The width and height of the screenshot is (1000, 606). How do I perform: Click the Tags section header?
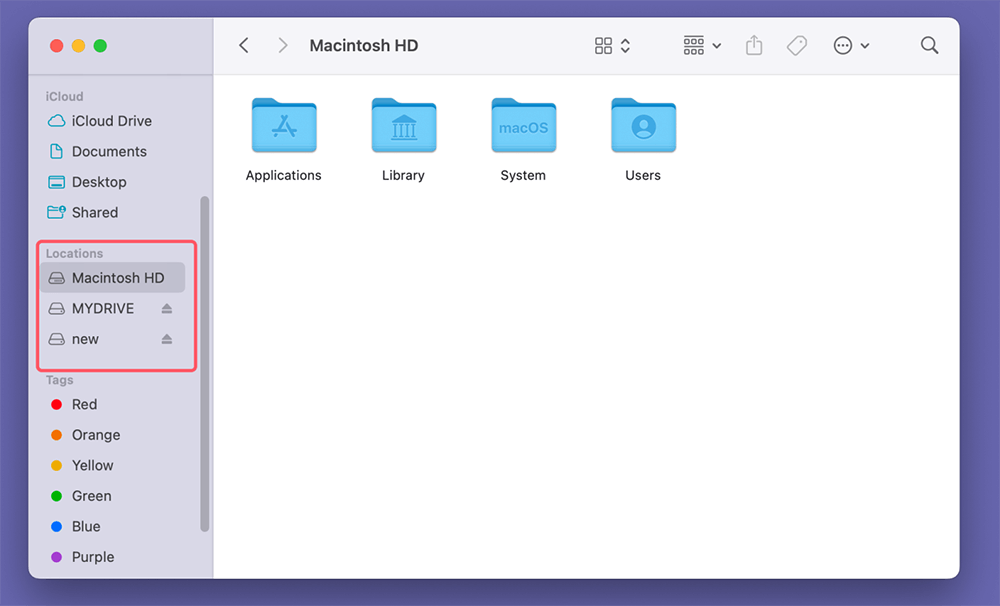59,380
